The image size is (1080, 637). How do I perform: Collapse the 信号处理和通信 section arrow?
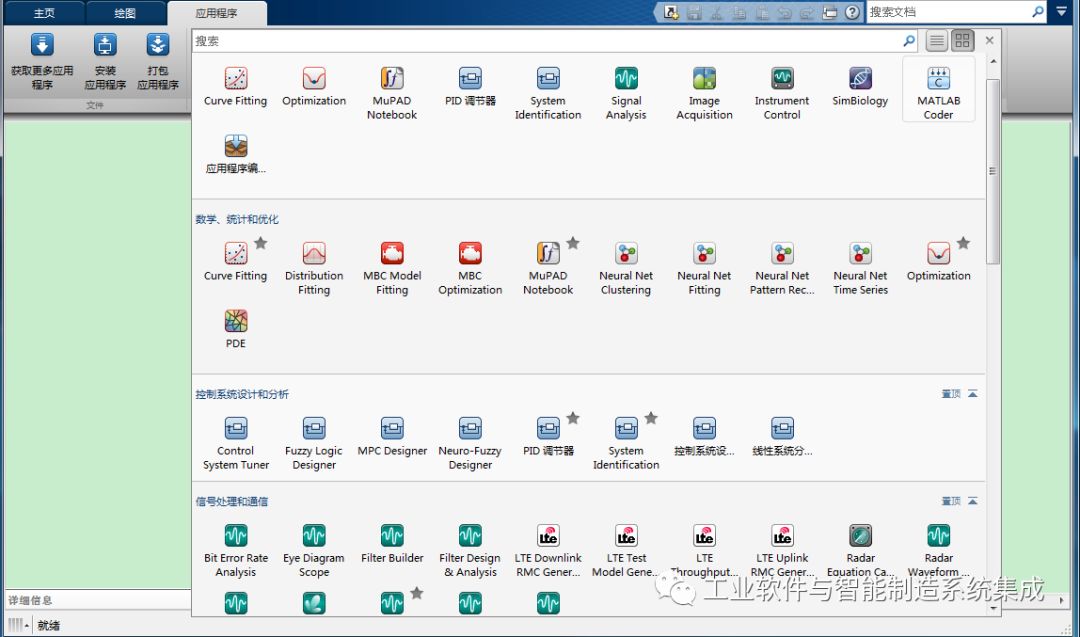[x=973, y=501]
